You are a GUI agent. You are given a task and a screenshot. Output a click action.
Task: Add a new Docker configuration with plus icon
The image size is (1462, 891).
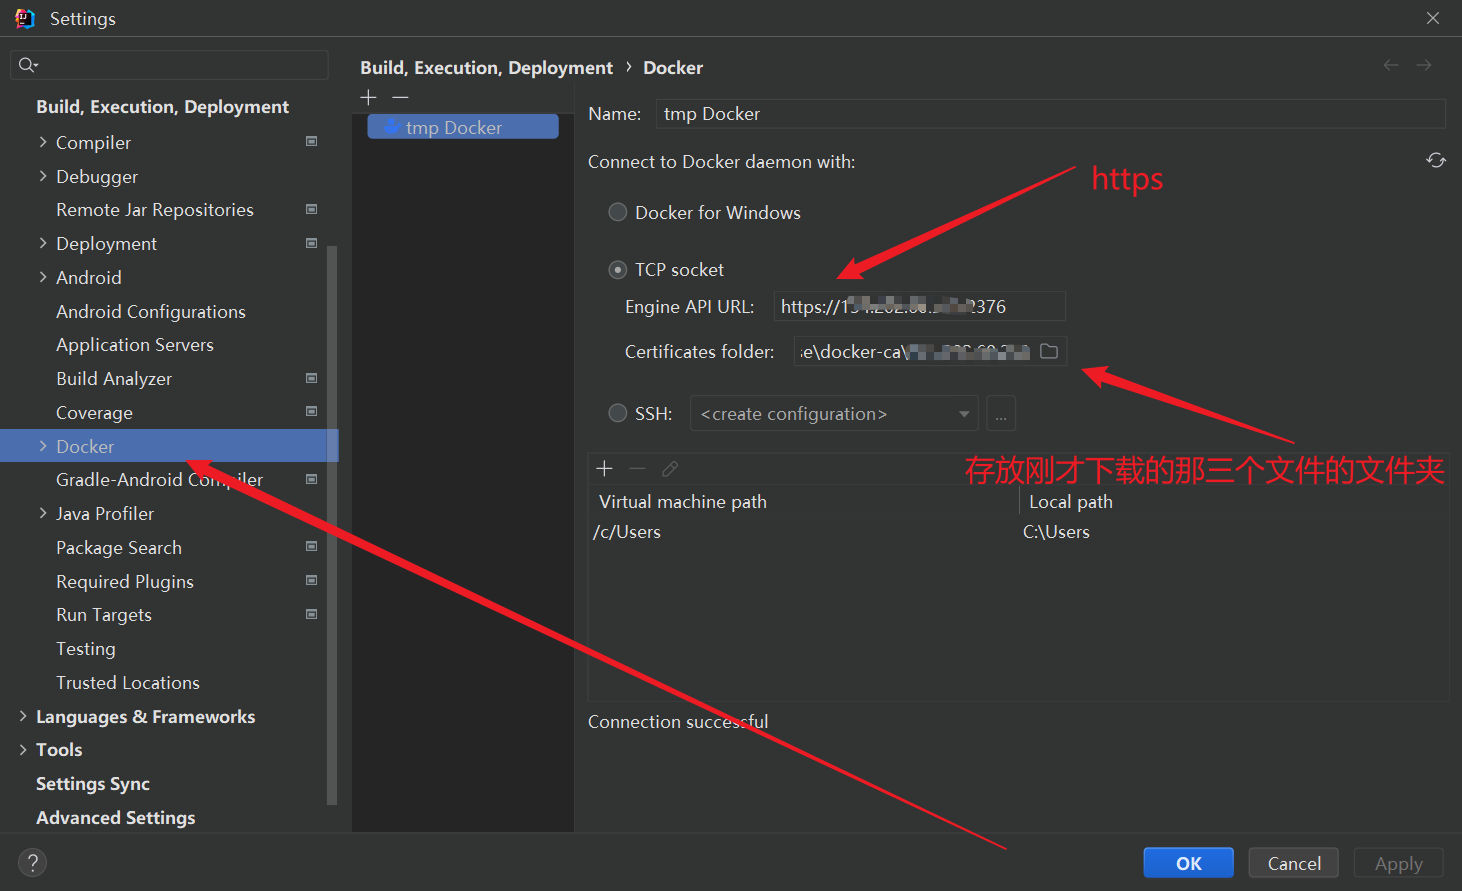(369, 97)
